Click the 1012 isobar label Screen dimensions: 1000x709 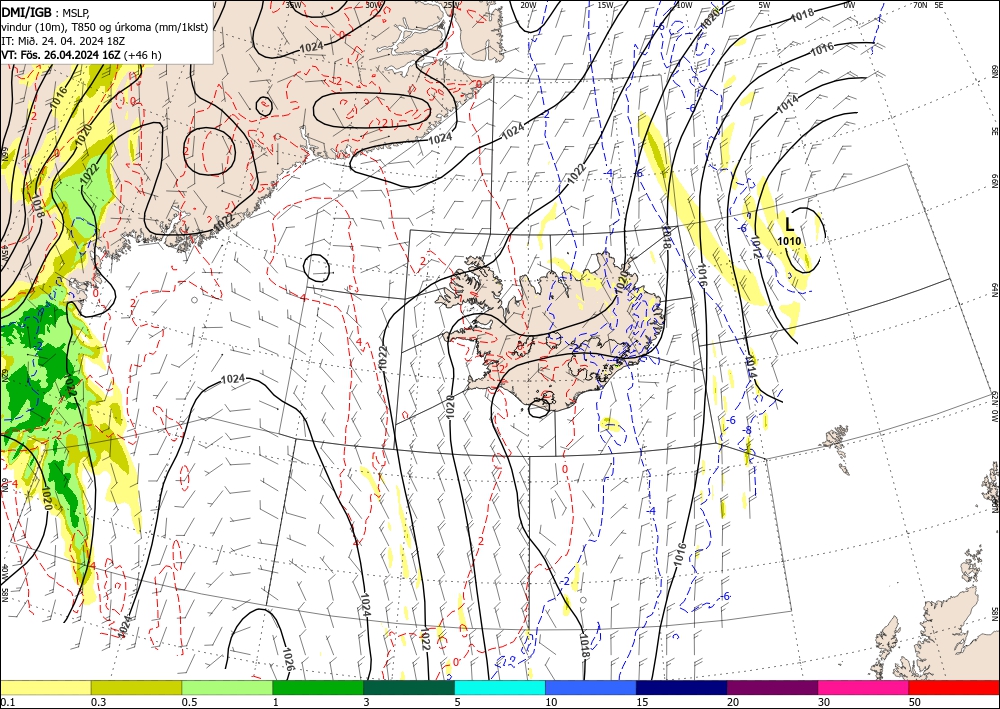[755, 247]
